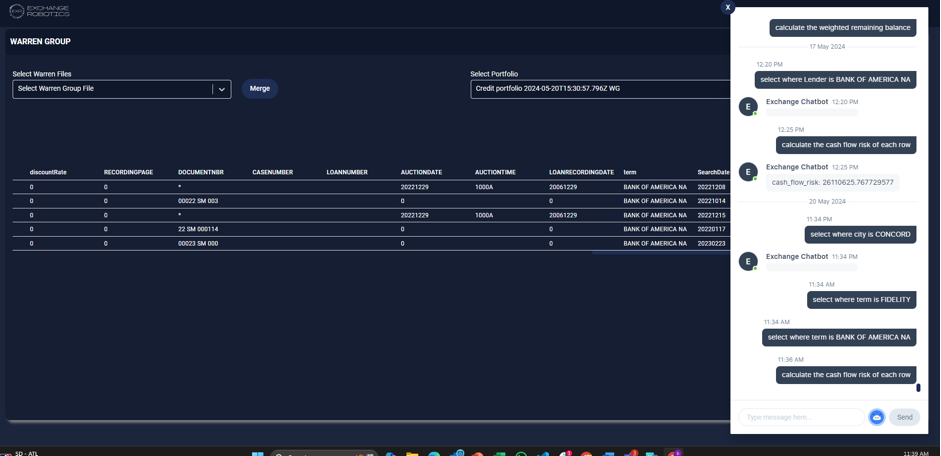Screen dimensions: 941x456
Task: Click the Send button in chat
Action: [x=904, y=417]
